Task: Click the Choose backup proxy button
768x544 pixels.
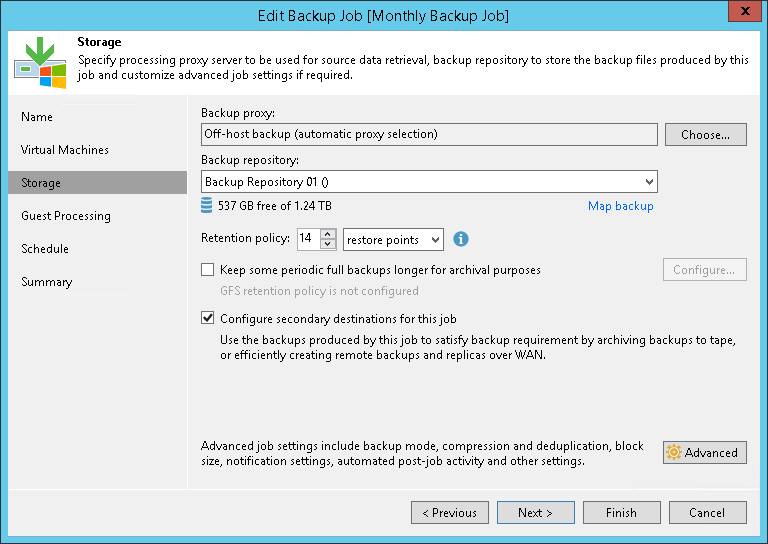Action: point(706,134)
